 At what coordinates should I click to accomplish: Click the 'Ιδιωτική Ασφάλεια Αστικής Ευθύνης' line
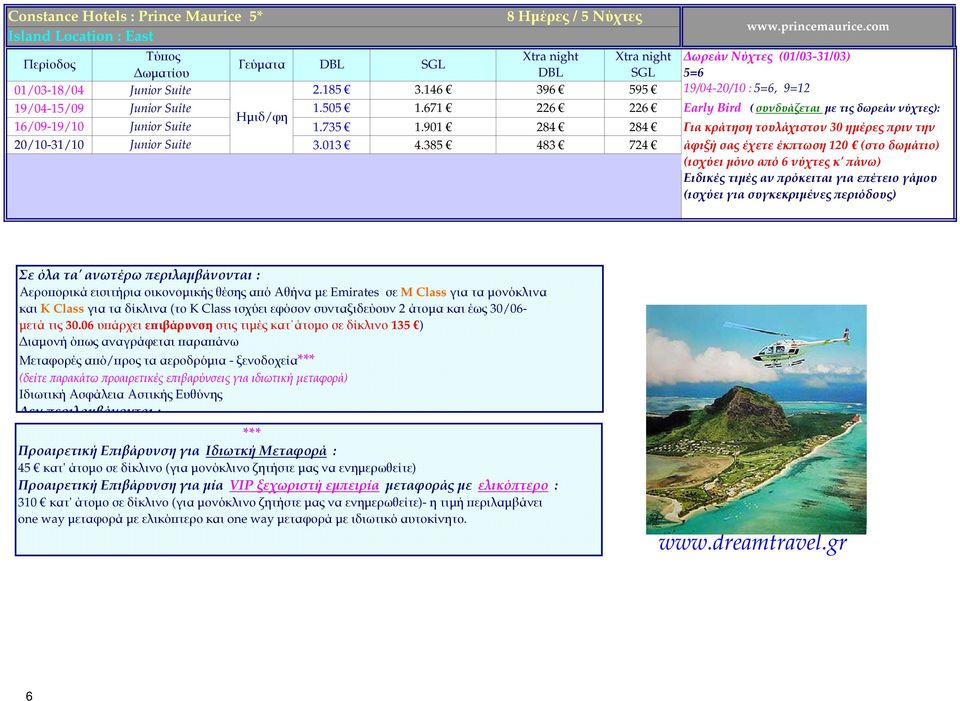pyautogui.click(x=121, y=394)
